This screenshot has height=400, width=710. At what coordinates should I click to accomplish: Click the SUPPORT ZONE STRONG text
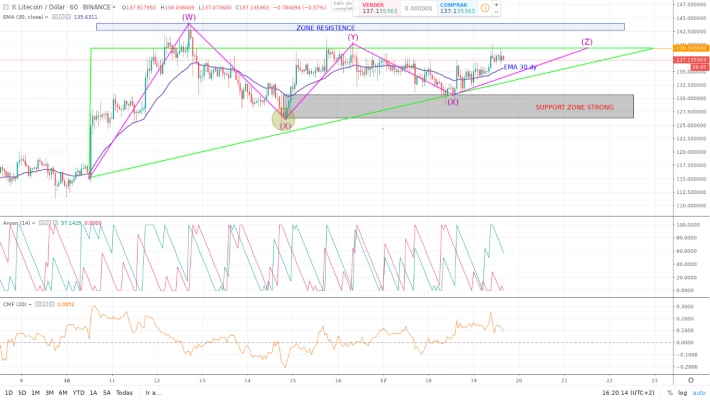(x=574, y=107)
